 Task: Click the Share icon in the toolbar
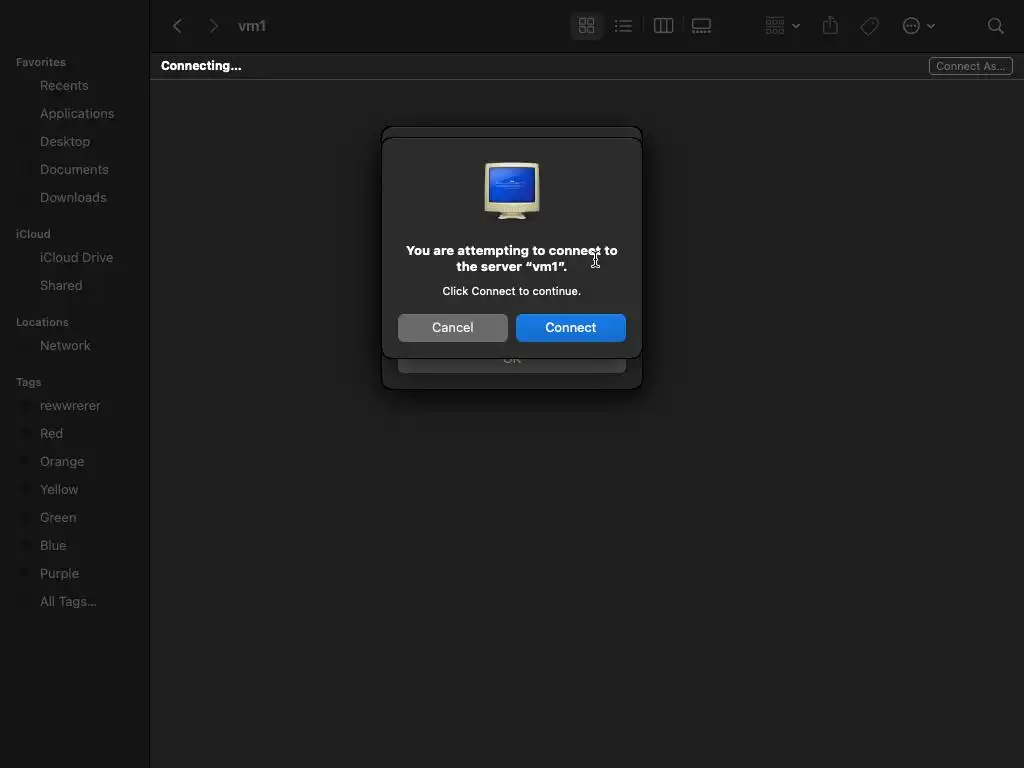830,26
